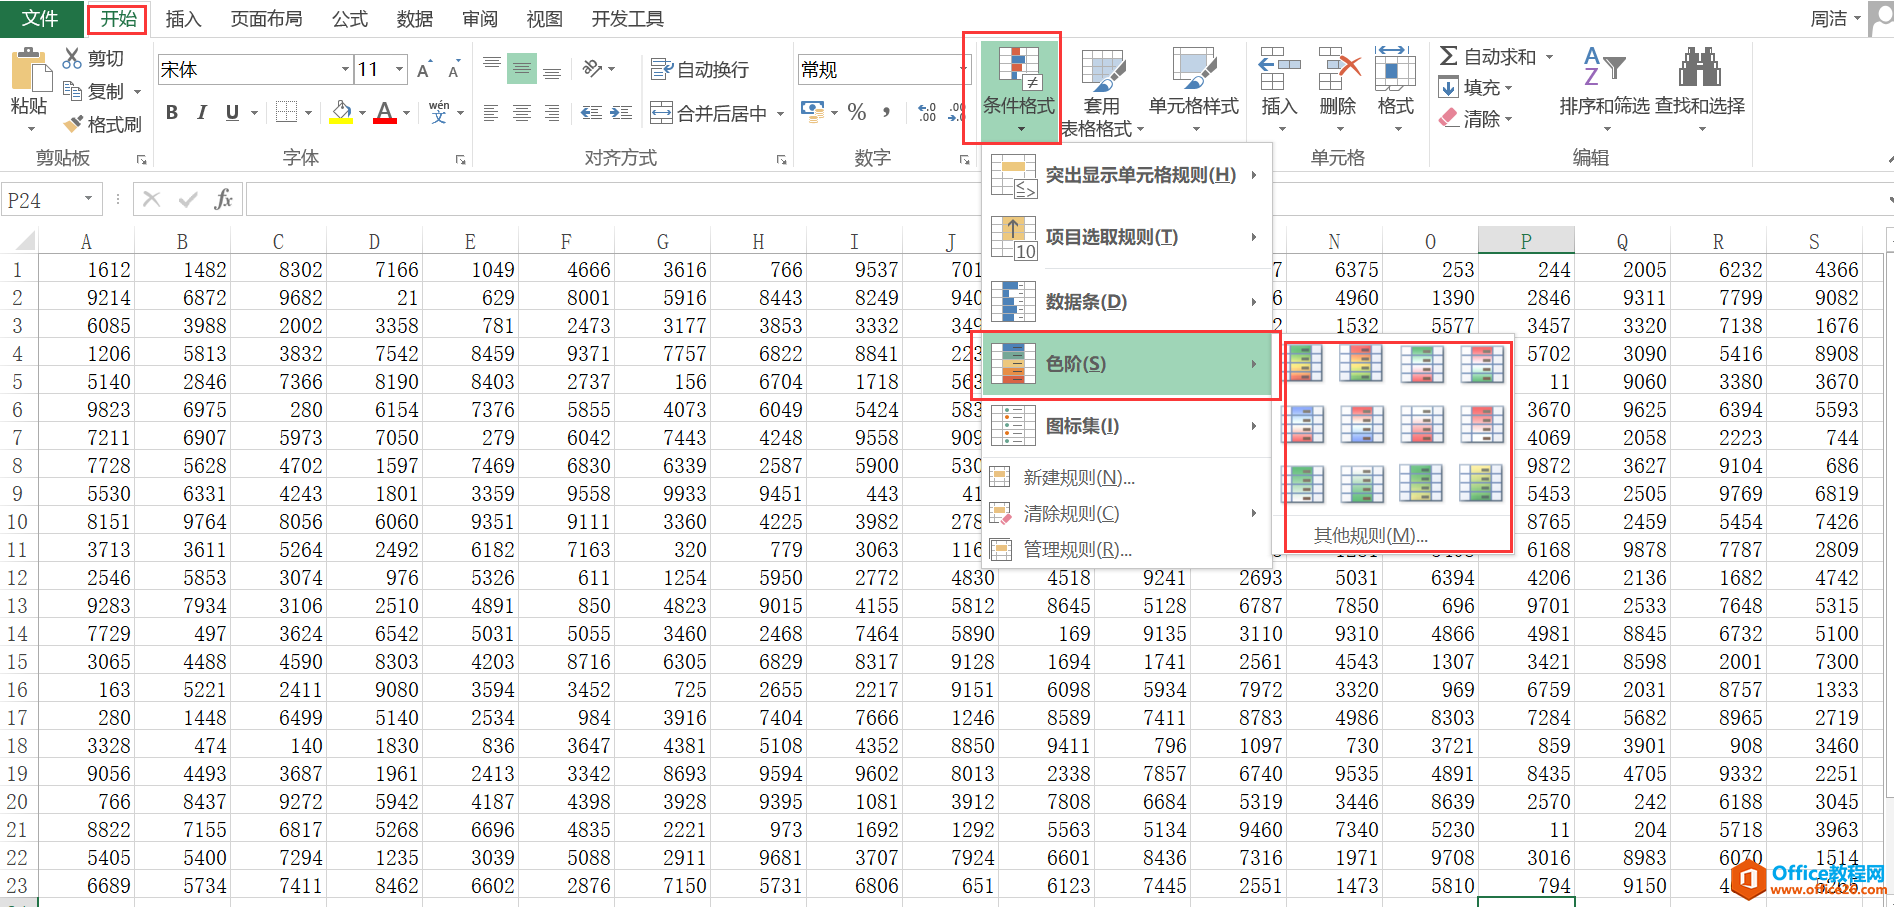The image size is (1894, 907).
Task: Open Icon Sets (图标集) submenu
Action: coord(1126,426)
